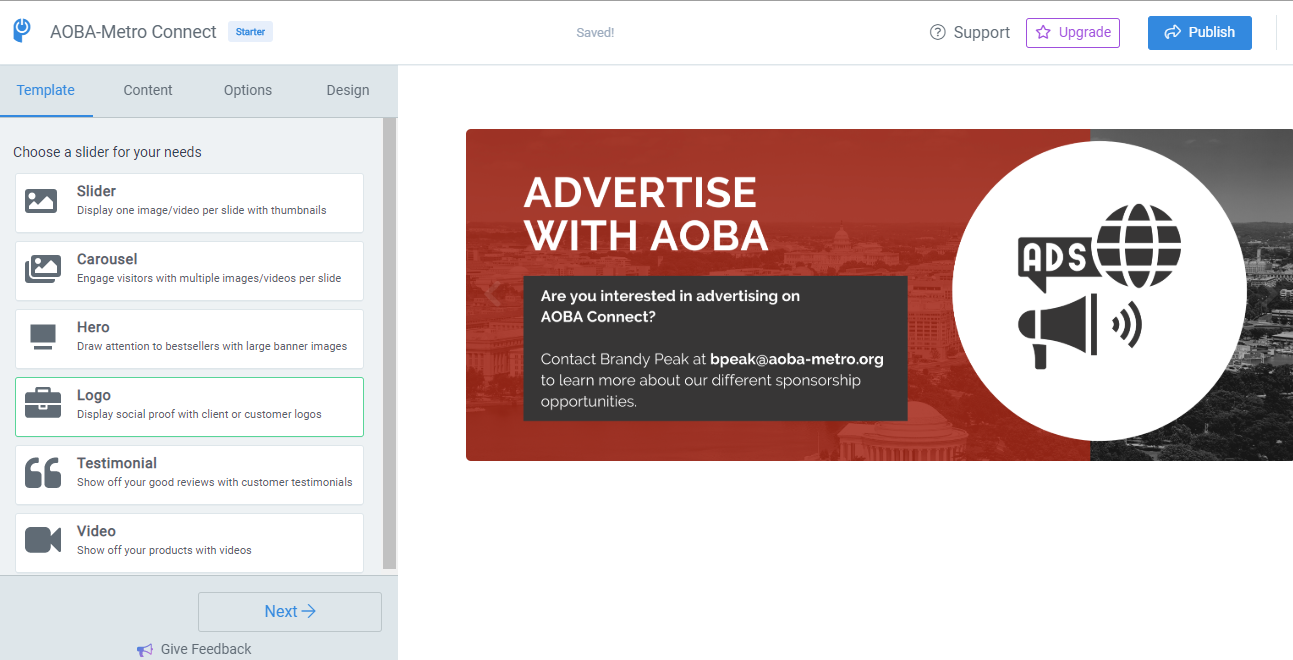Image resolution: width=1293 pixels, height=660 pixels.
Task: Click the Publish button
Action: 1200,32
